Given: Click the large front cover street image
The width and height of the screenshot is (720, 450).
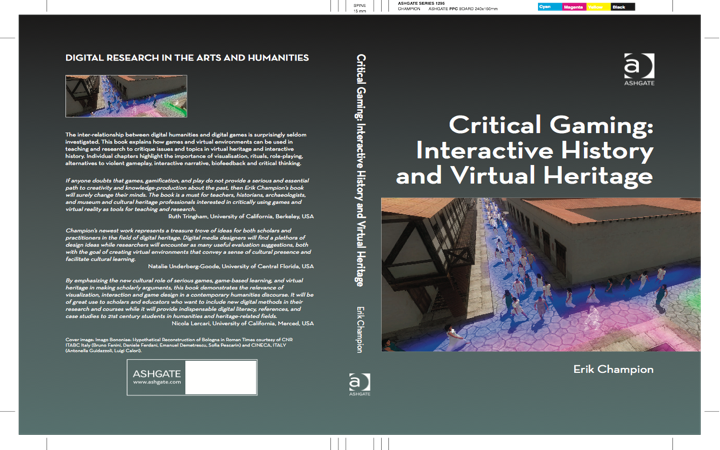Looking at the screenshot, I should point(541,275).
